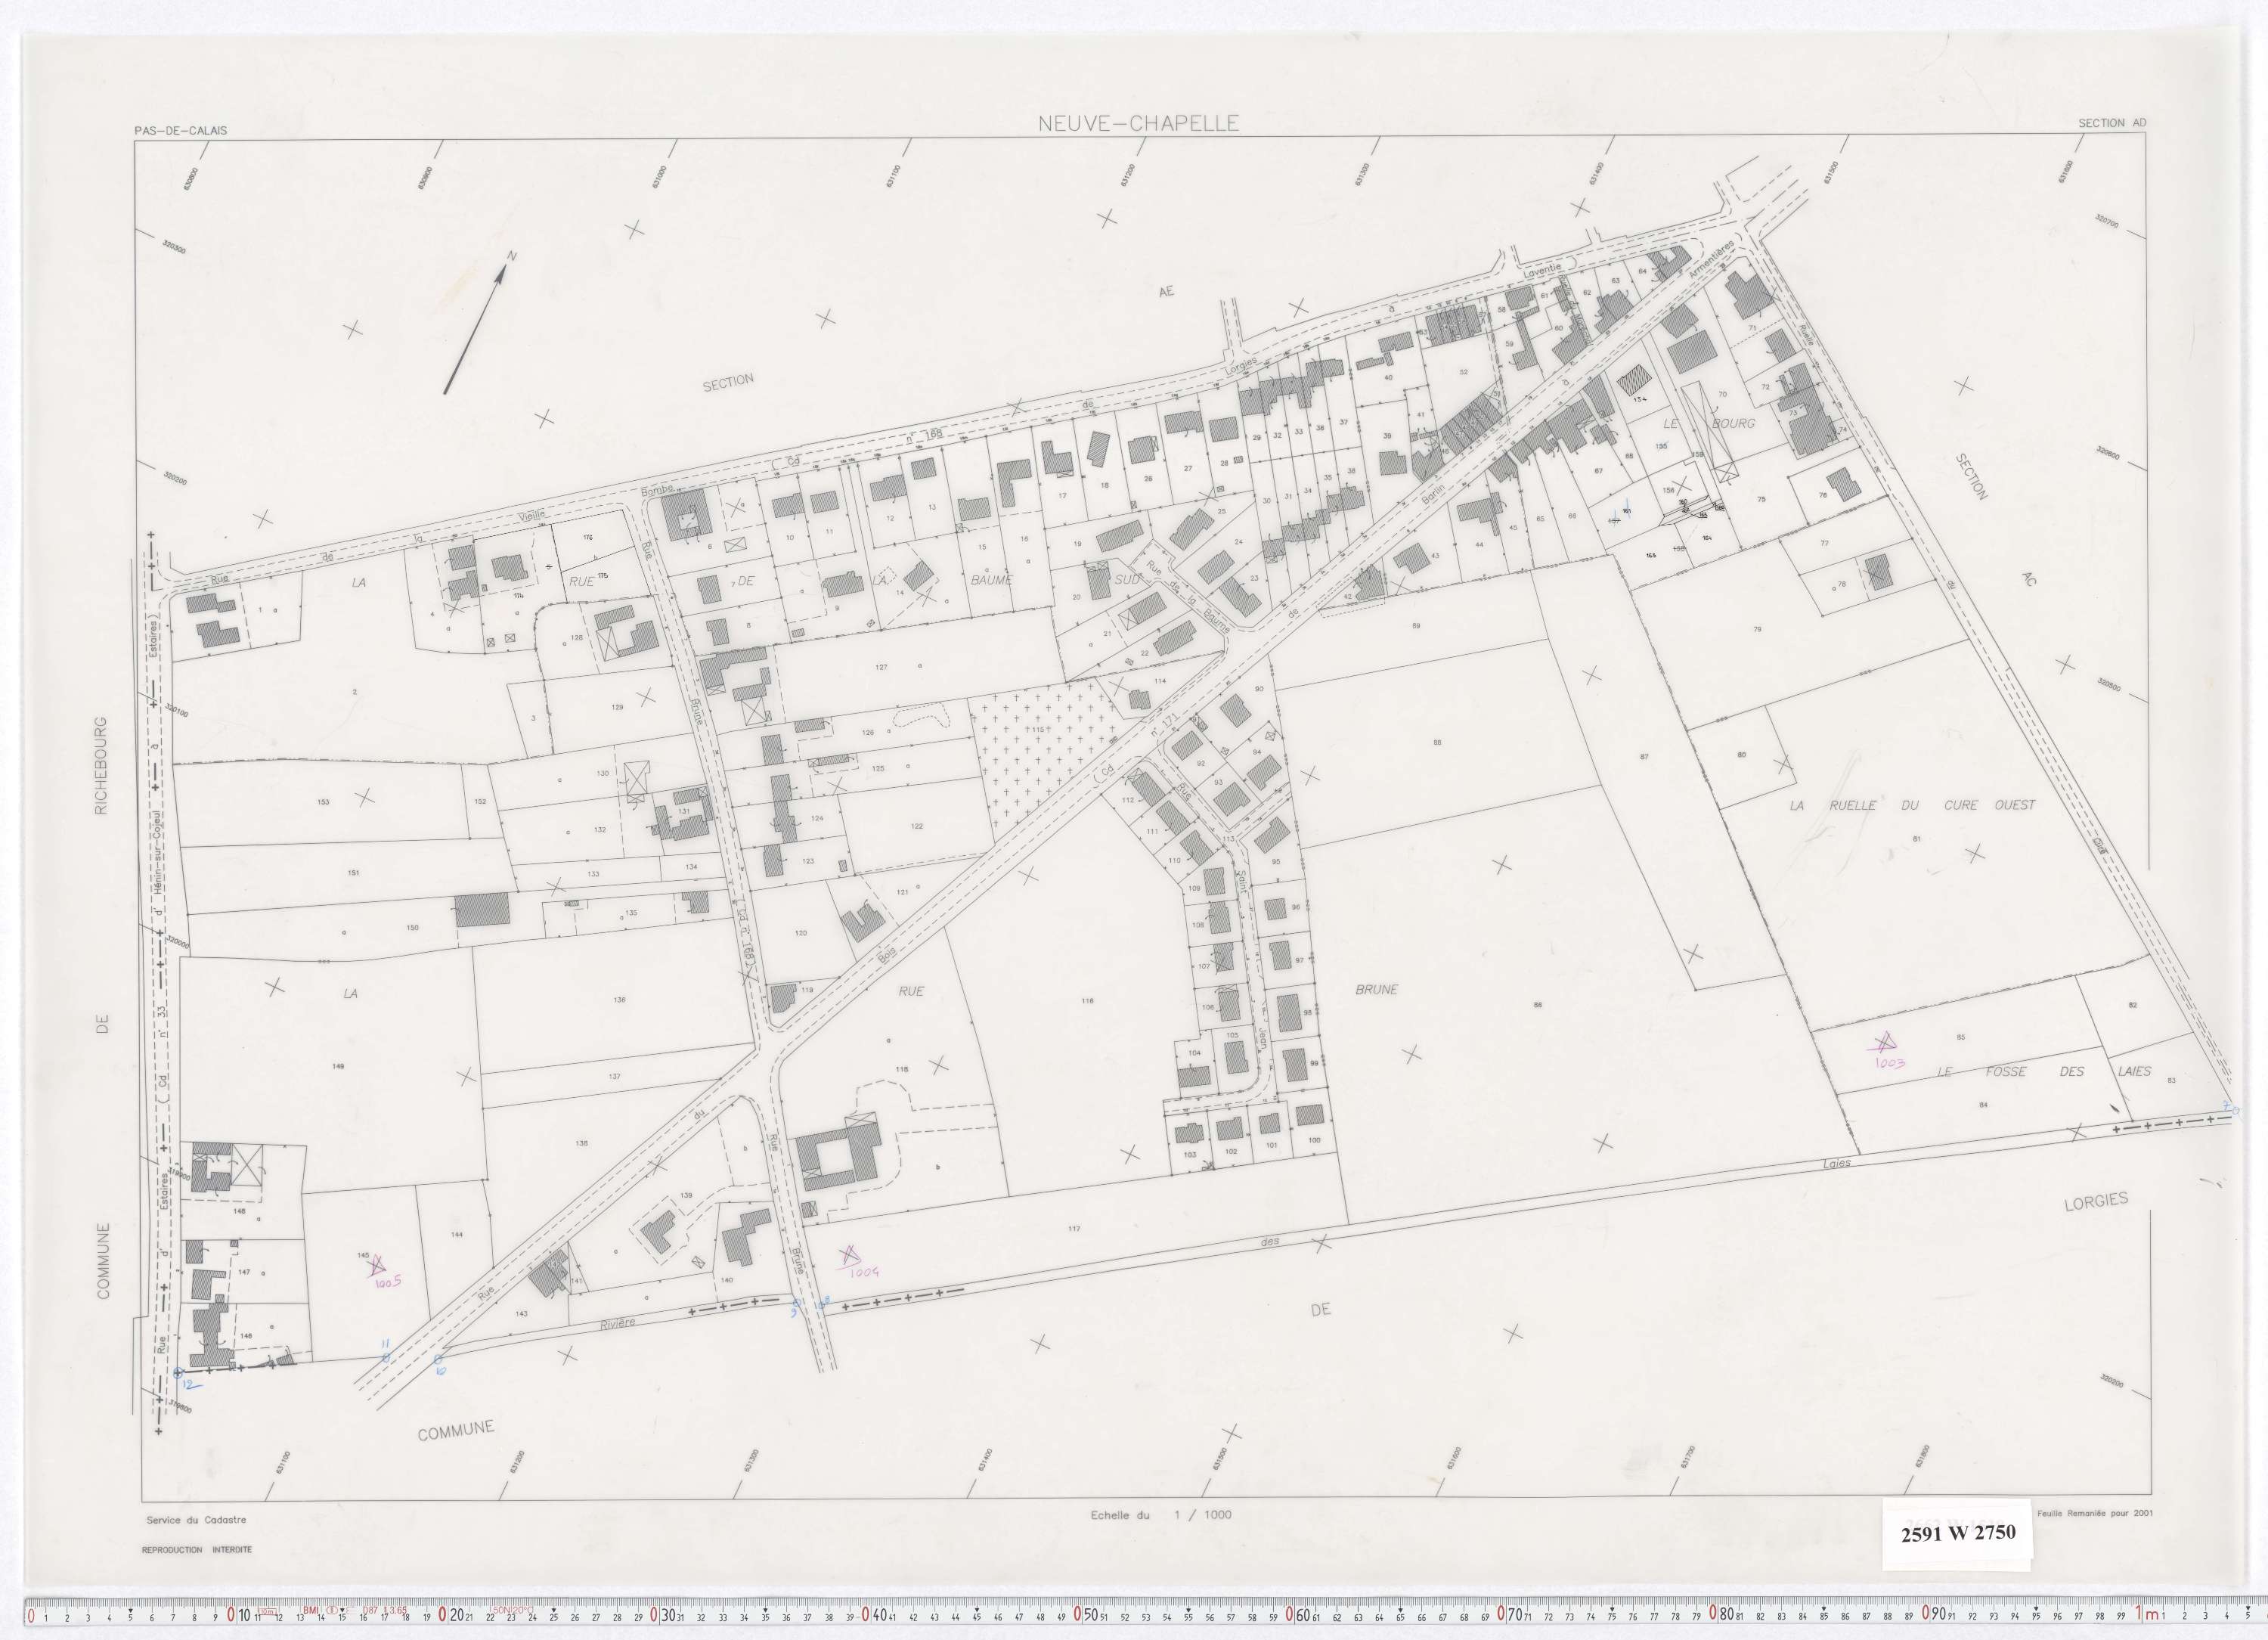Select the word OUEST on the map
The height and width of the screenshot is (1640, 2268).
pos(2015,805)
